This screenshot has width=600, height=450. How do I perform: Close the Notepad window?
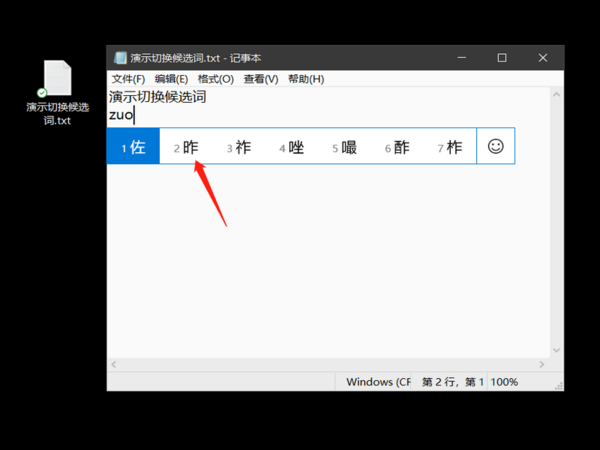click(x=543, y=58)
